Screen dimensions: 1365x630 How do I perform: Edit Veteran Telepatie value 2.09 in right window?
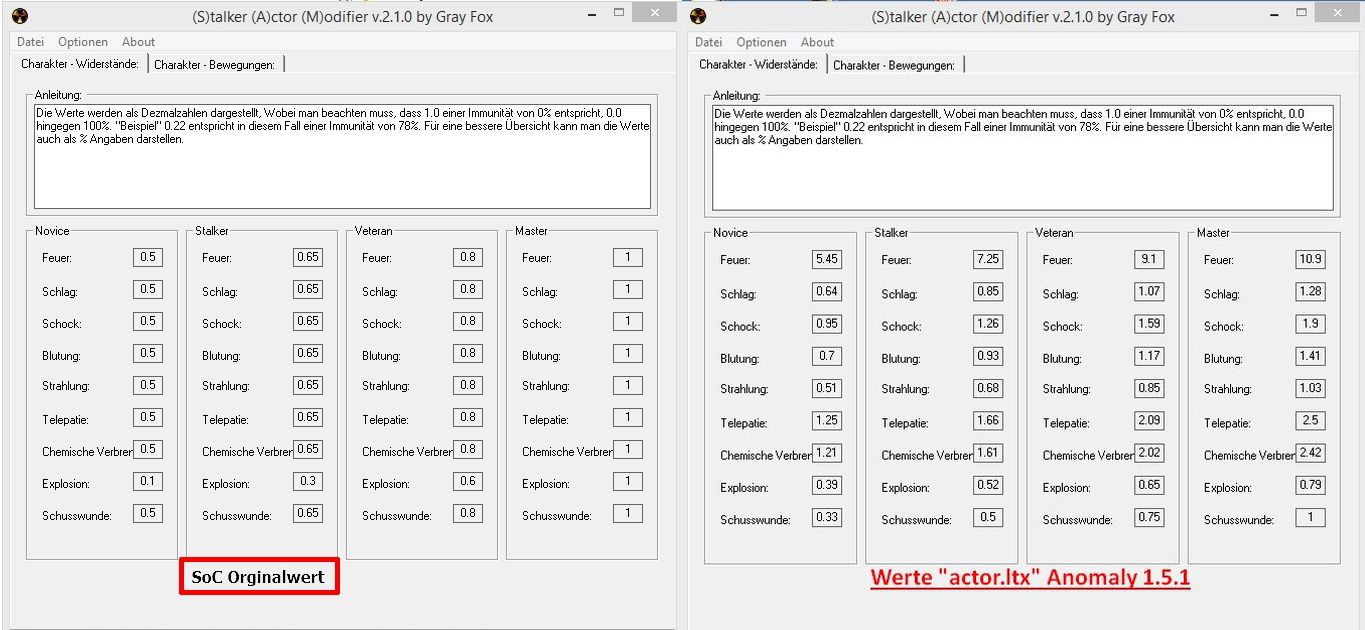tap(1149, 420)
